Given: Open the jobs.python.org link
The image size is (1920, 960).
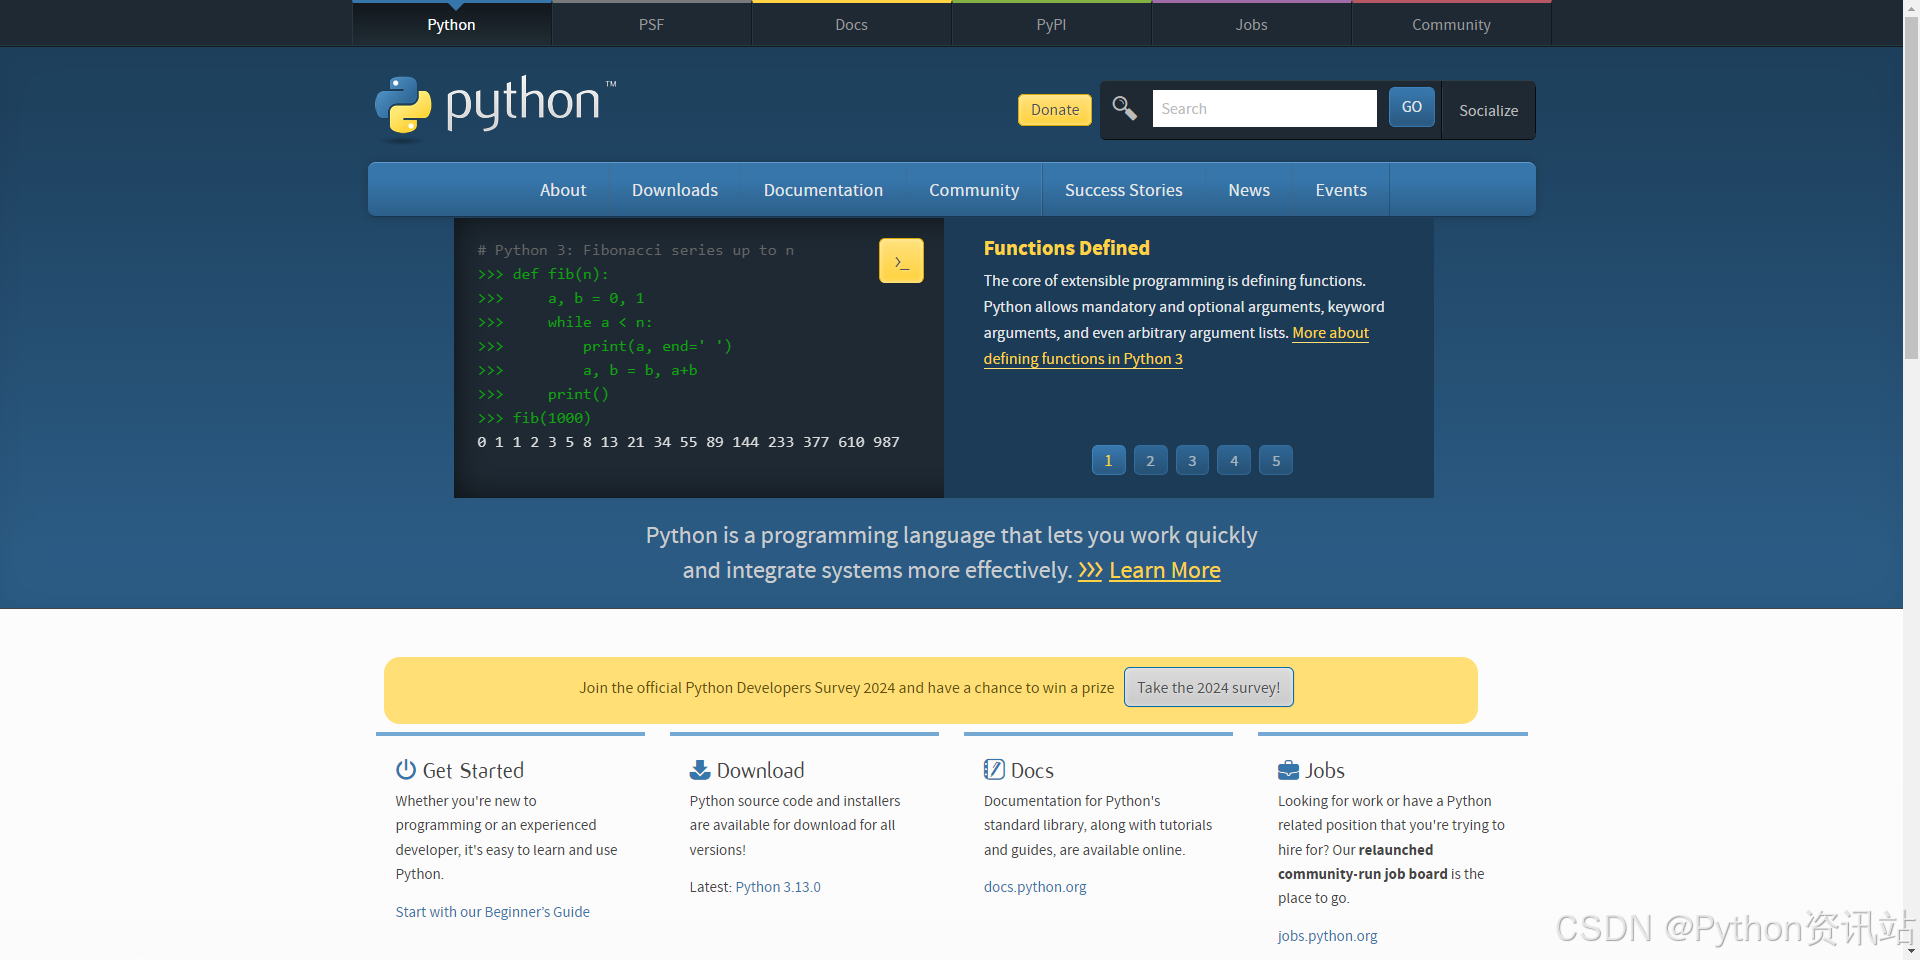Looking at the screenshot, I should pyautogui.click(x=1327, y=936).
